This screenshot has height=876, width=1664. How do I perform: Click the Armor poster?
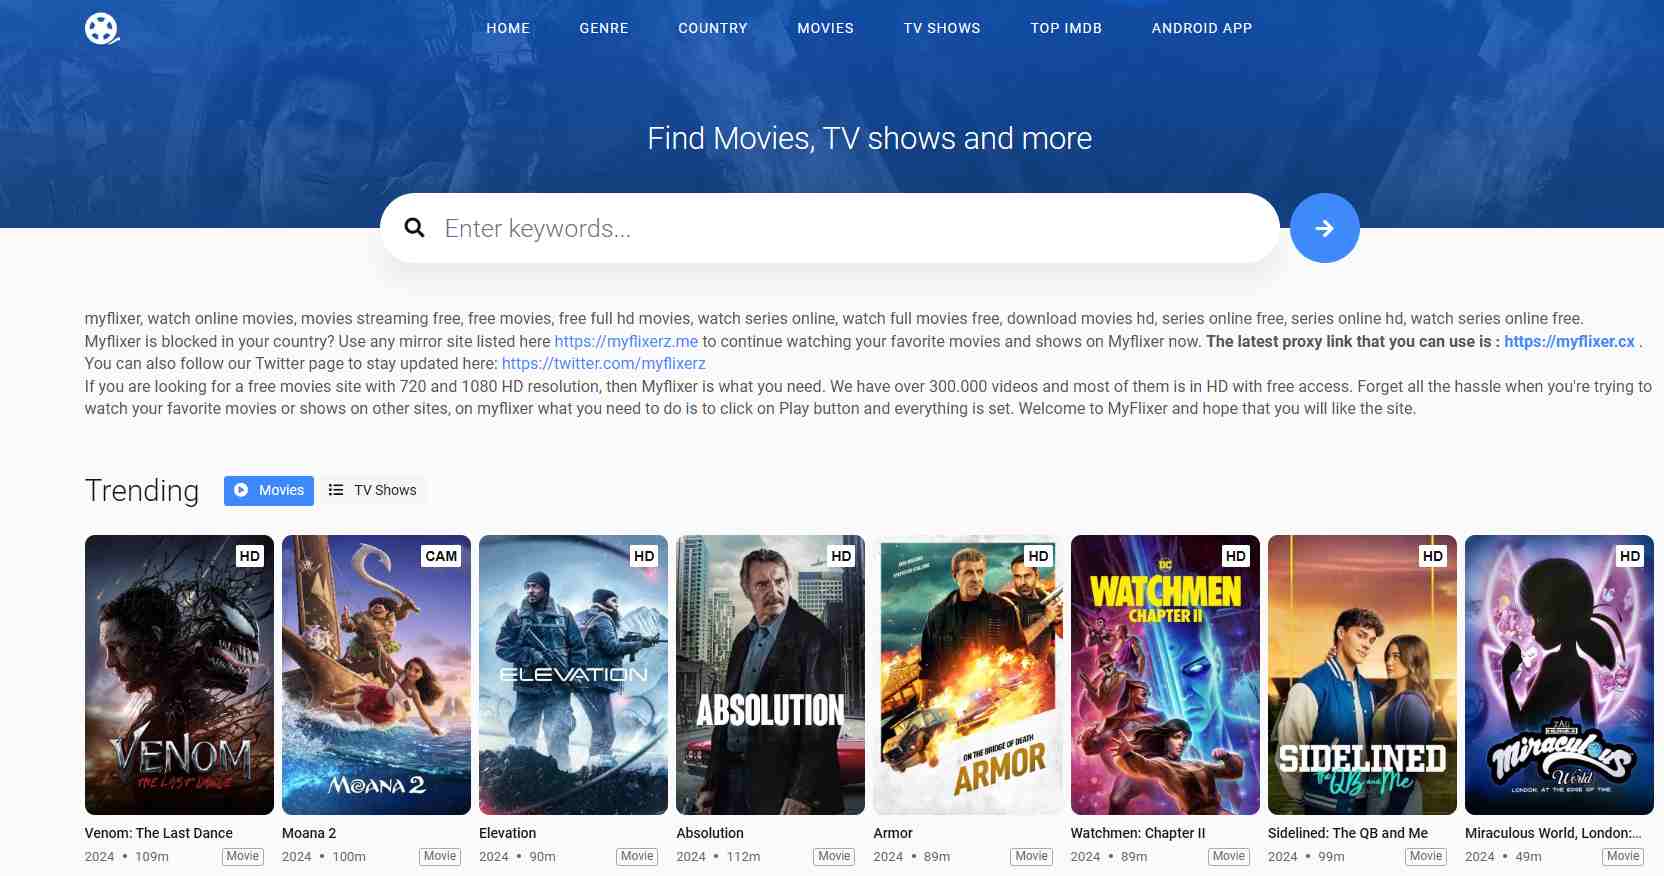(x=967, y=675)
